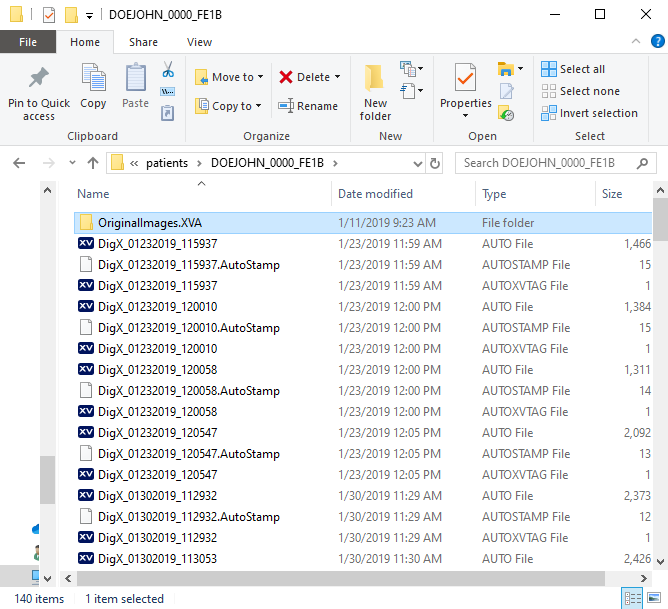Viewport: 668px width, 609px height.
Task: Go up one folder level arrow
Action: (93, 163)
